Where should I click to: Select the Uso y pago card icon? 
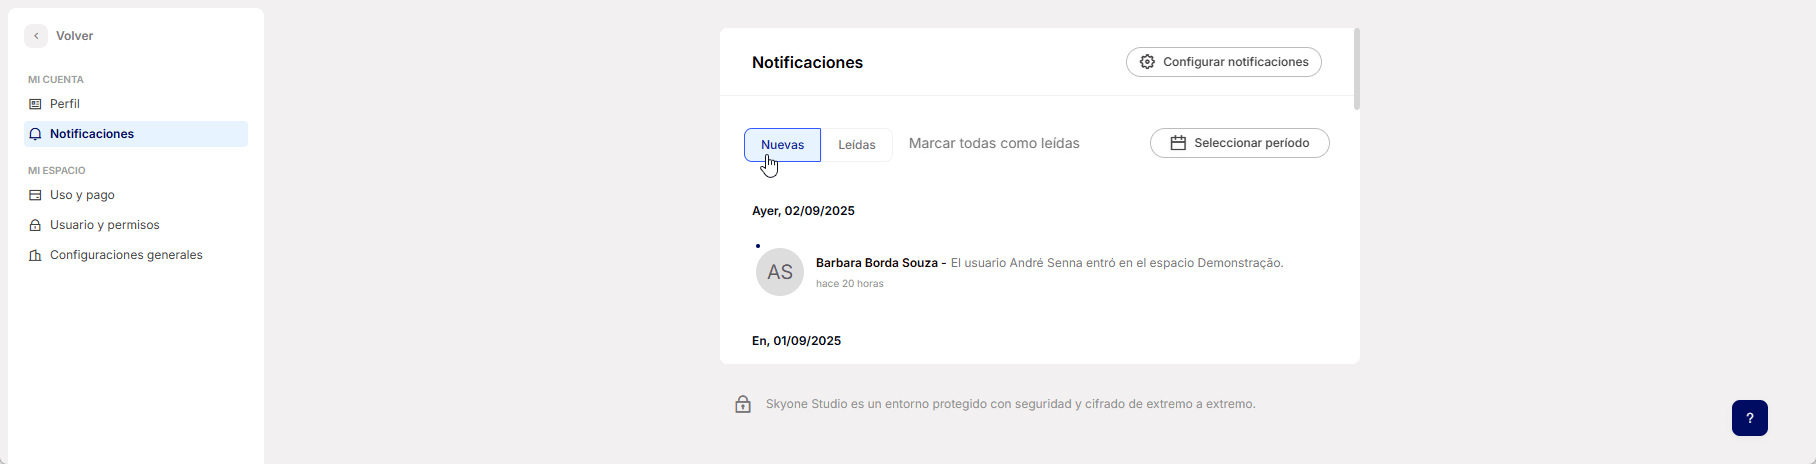click(35, 195)
